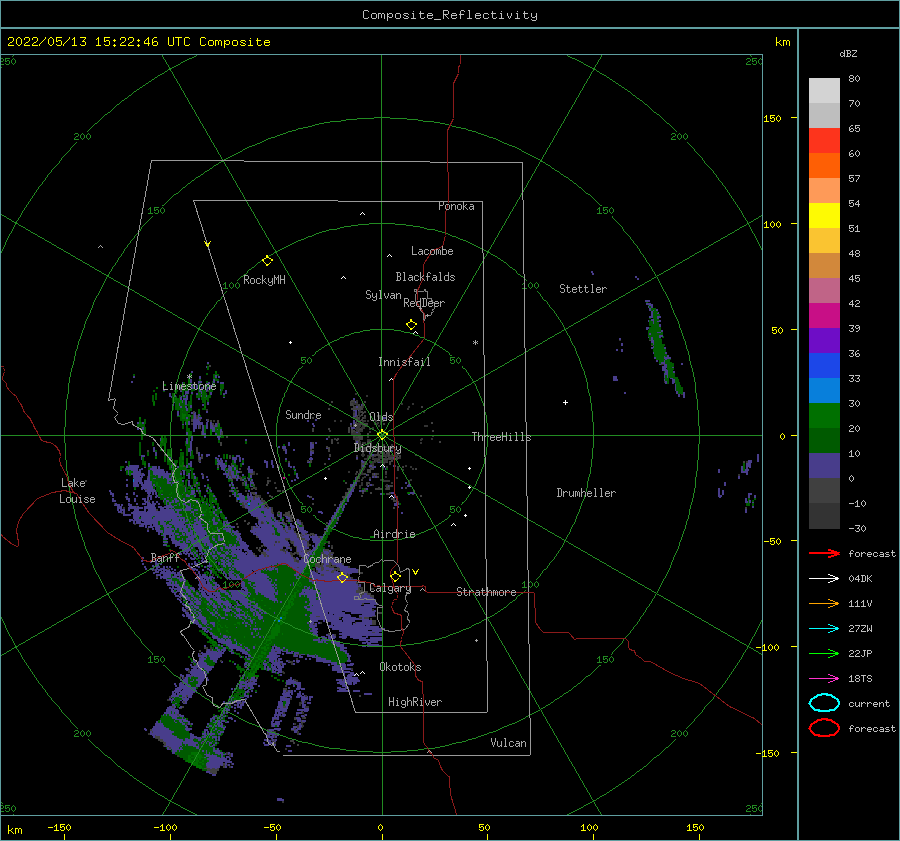
Task: Click the cyan 27ZW arrow in legend
Action: coord(824,628)
